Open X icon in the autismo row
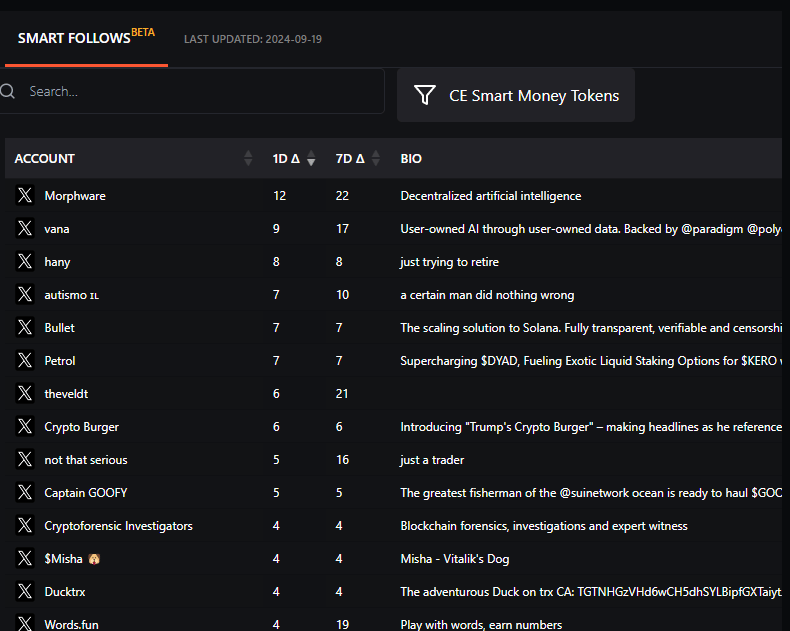 point(25,294)
